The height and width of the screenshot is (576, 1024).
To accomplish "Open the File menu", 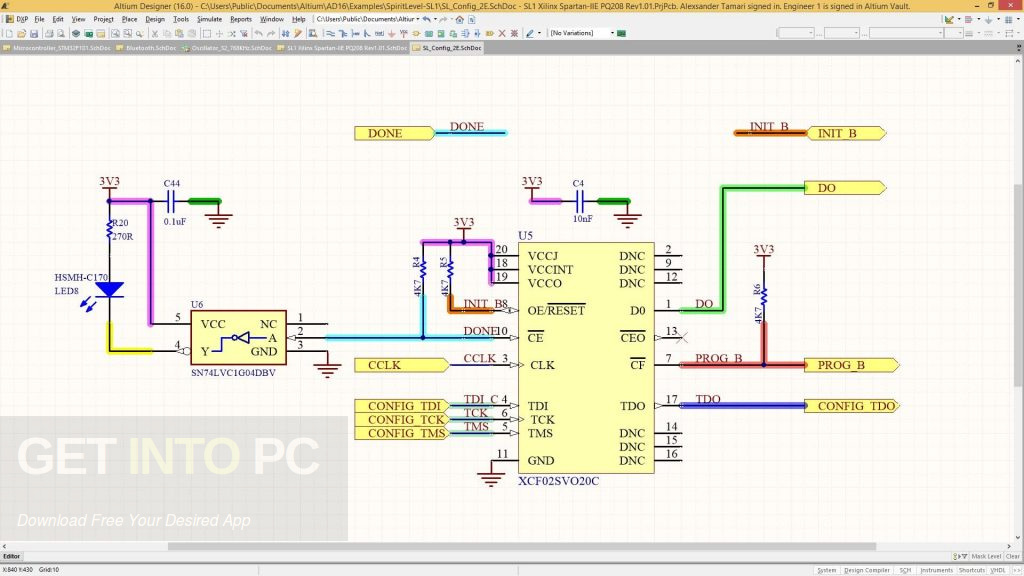I will pyautogui.click(x=39, y=19).
